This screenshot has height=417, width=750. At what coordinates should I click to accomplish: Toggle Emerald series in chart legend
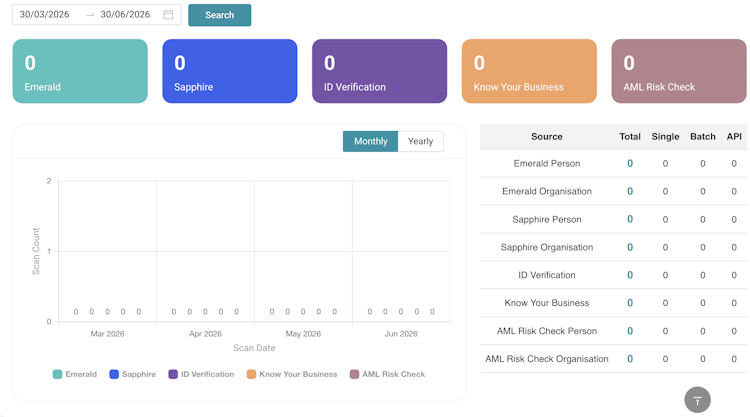point(75,374)
